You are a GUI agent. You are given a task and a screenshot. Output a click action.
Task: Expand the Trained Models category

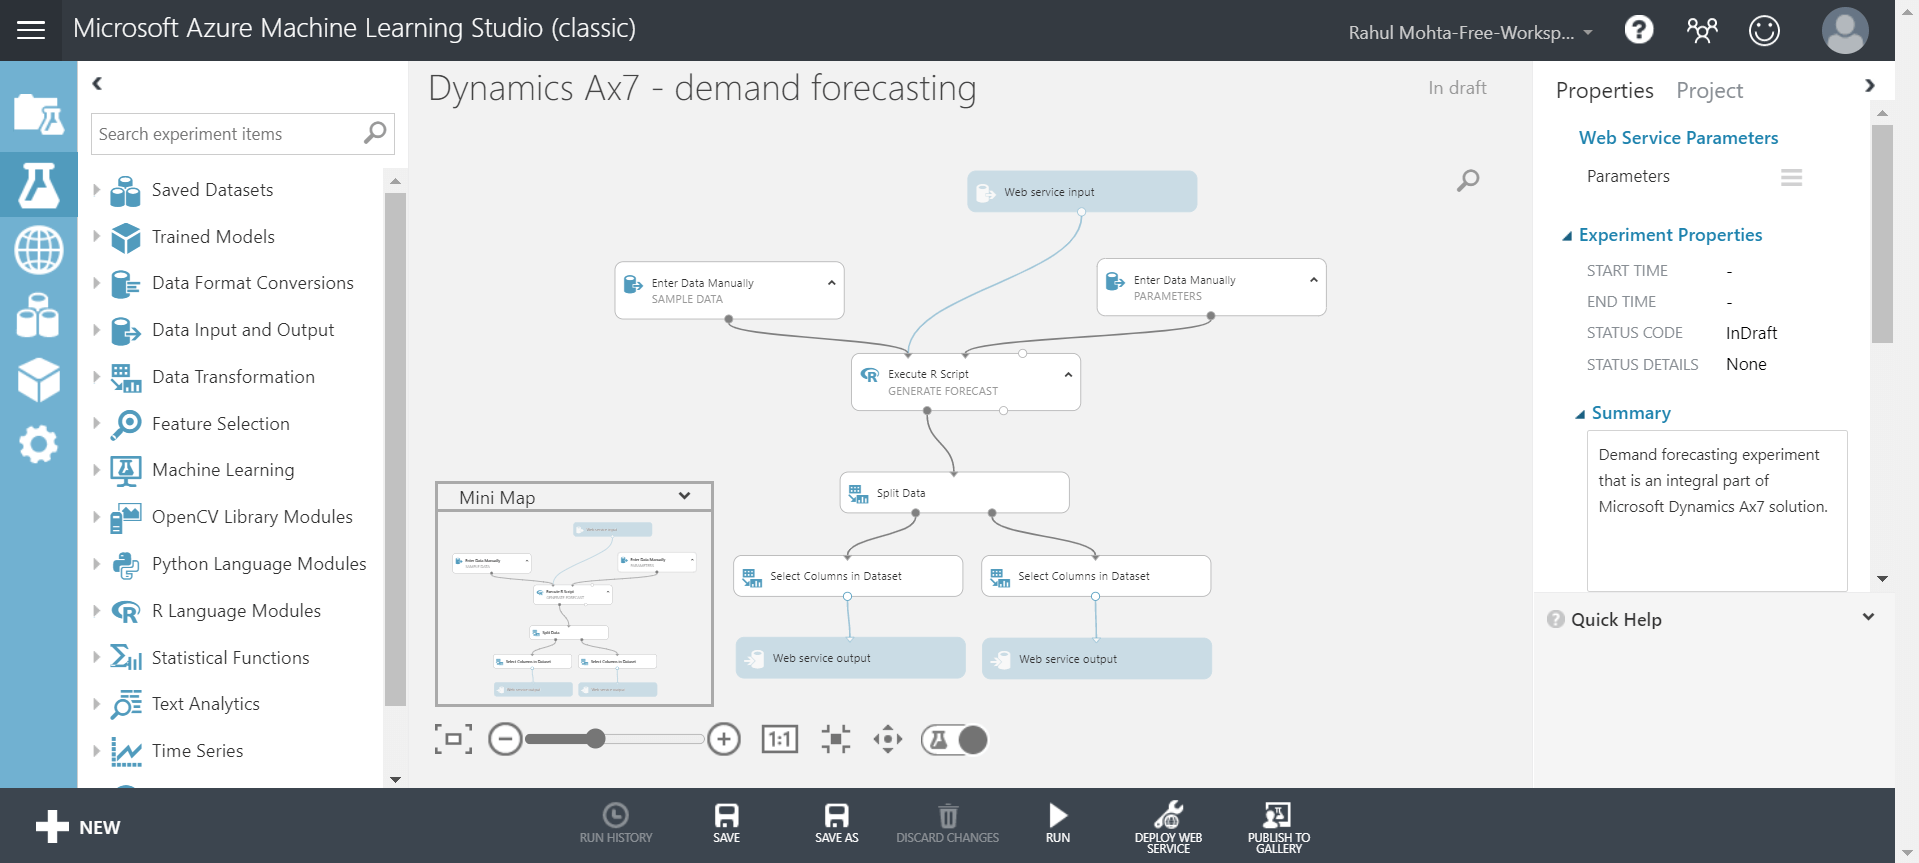pyautogui.click(x=97, y=236)
